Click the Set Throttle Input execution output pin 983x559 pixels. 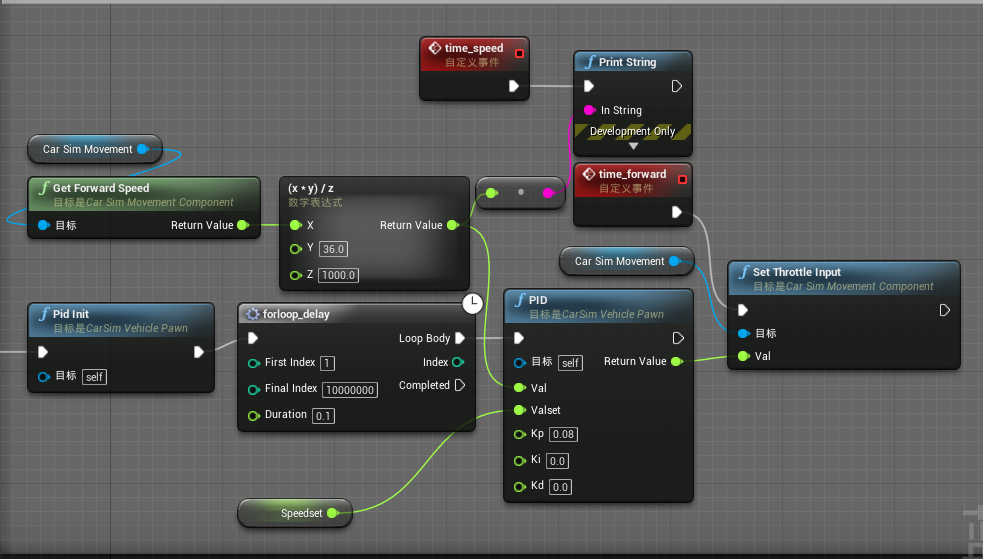click(944, 310)
